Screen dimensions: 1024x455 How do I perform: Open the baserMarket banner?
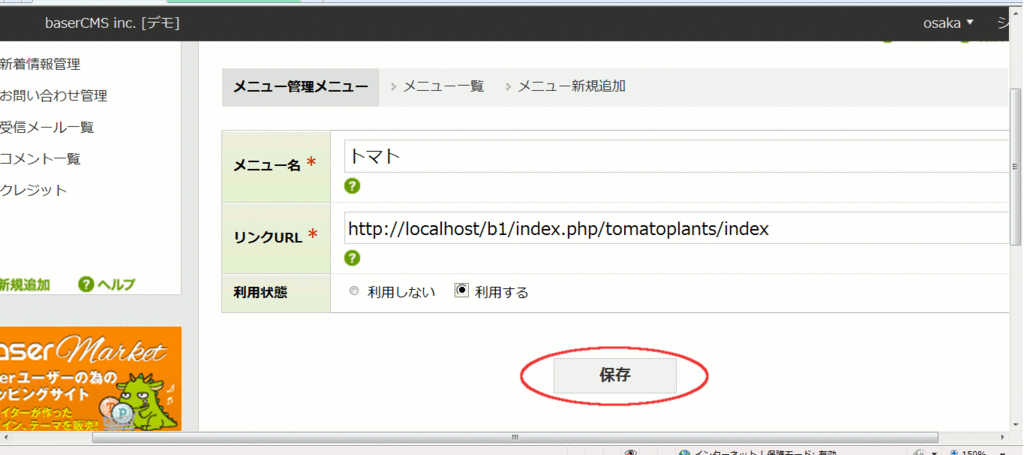tap(90, 379)
